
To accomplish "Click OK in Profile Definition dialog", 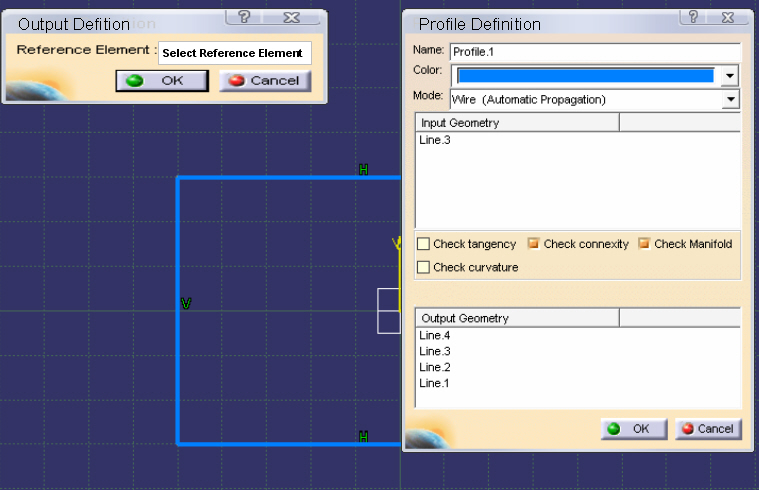I will 634,429.
